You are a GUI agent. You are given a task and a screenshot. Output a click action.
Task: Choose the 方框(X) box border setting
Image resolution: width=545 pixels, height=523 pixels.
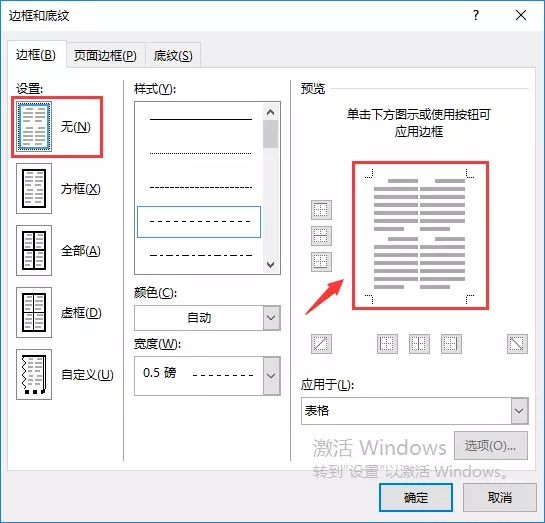tap(34, 188)
